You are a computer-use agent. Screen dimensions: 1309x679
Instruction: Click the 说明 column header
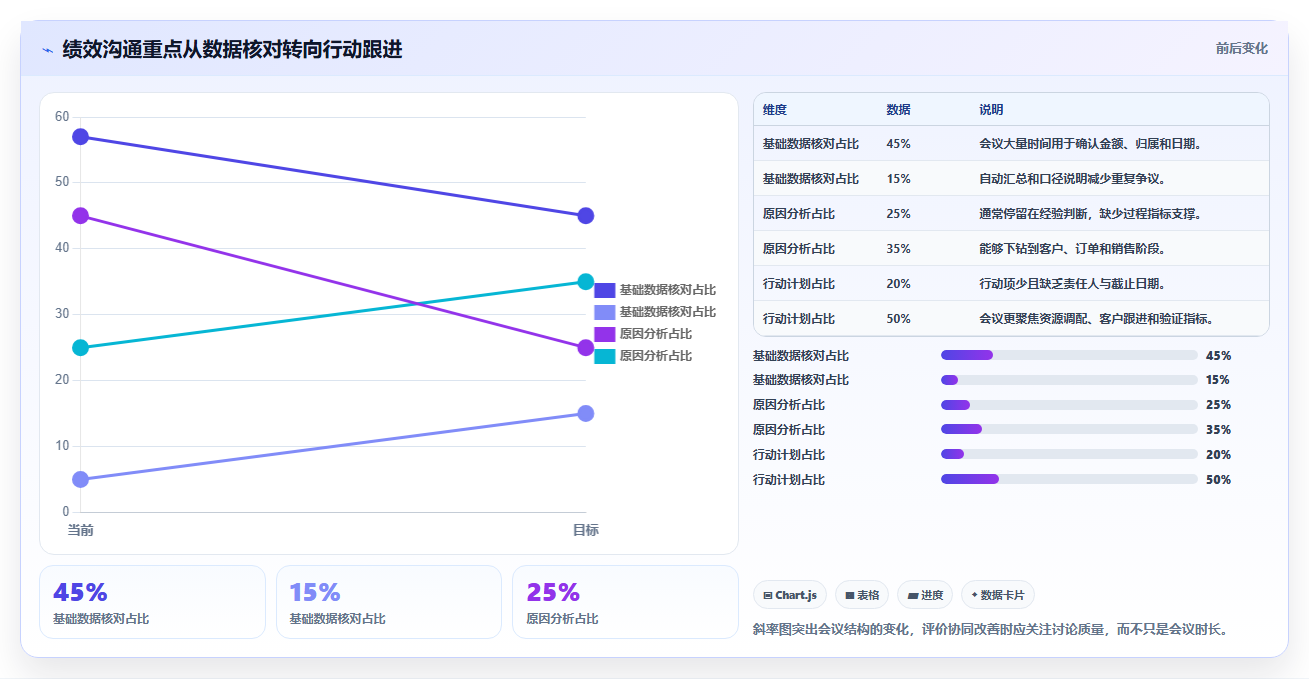click(991, 110)
